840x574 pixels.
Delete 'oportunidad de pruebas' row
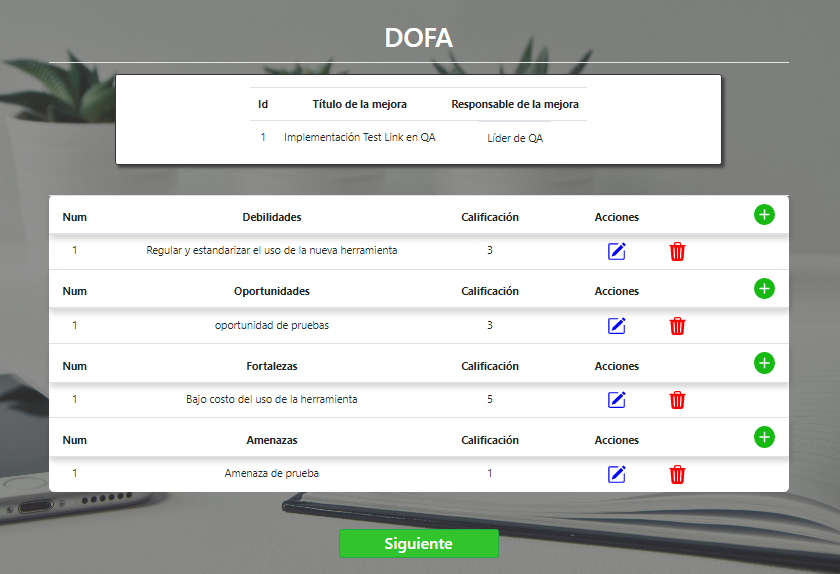(677, 326)
